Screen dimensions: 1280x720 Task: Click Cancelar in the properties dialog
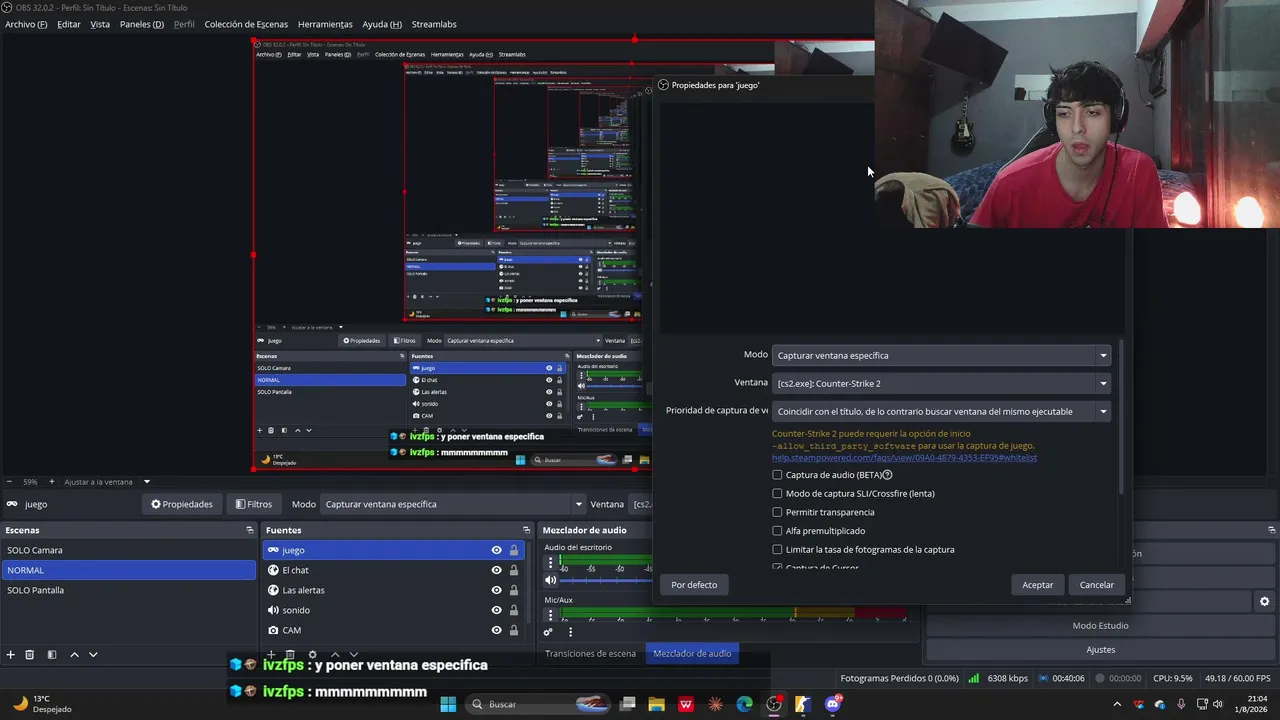point(1097,585)
